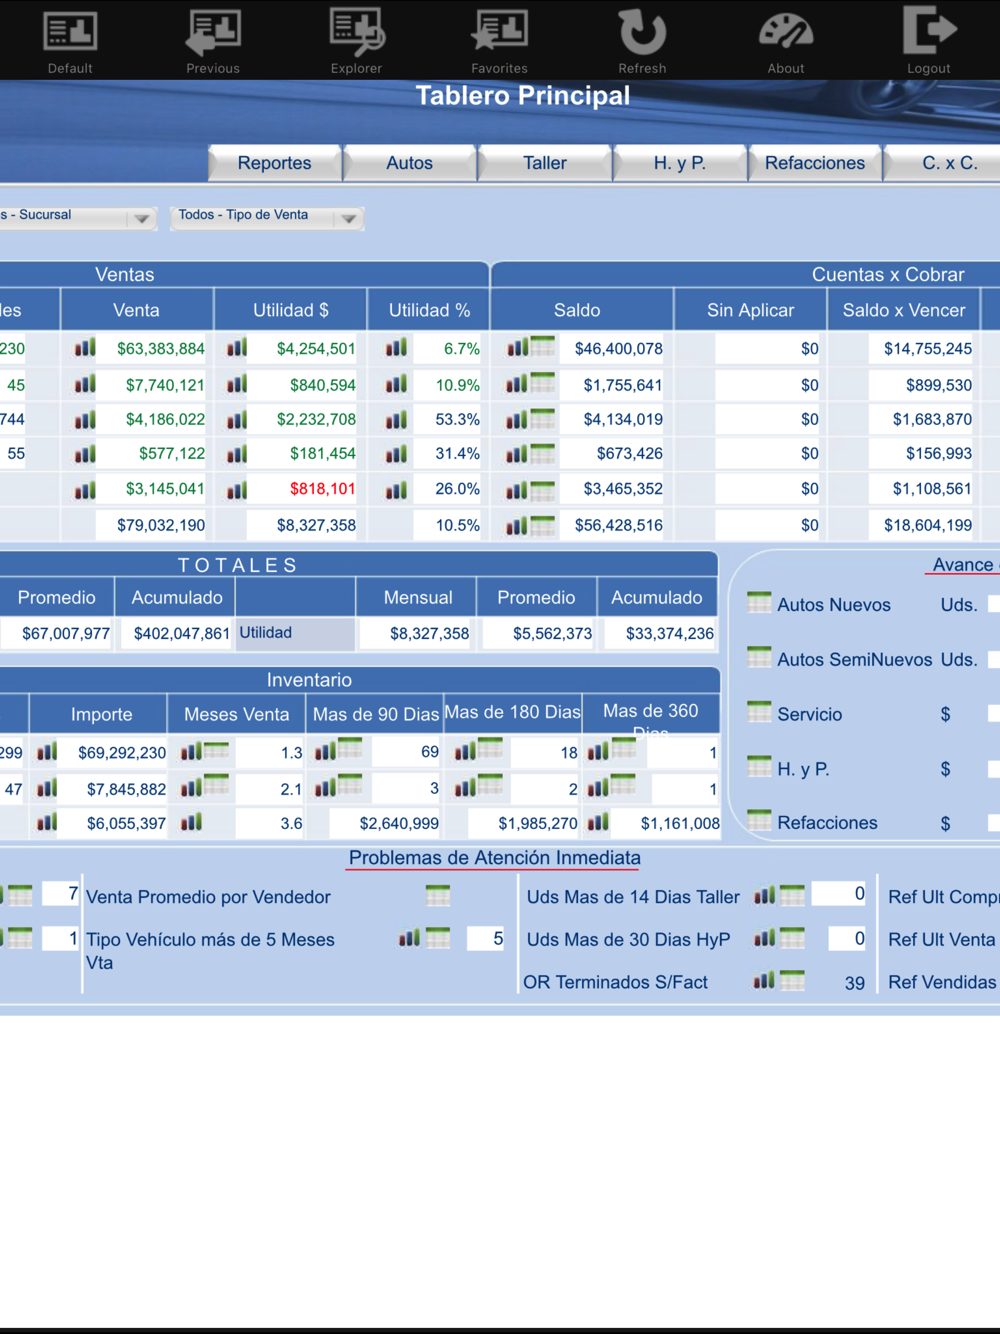View chart for Utilidad 53.3%
This screenshot has height=1334, width=1000.
pyautogui.click(x=397, y=419)
